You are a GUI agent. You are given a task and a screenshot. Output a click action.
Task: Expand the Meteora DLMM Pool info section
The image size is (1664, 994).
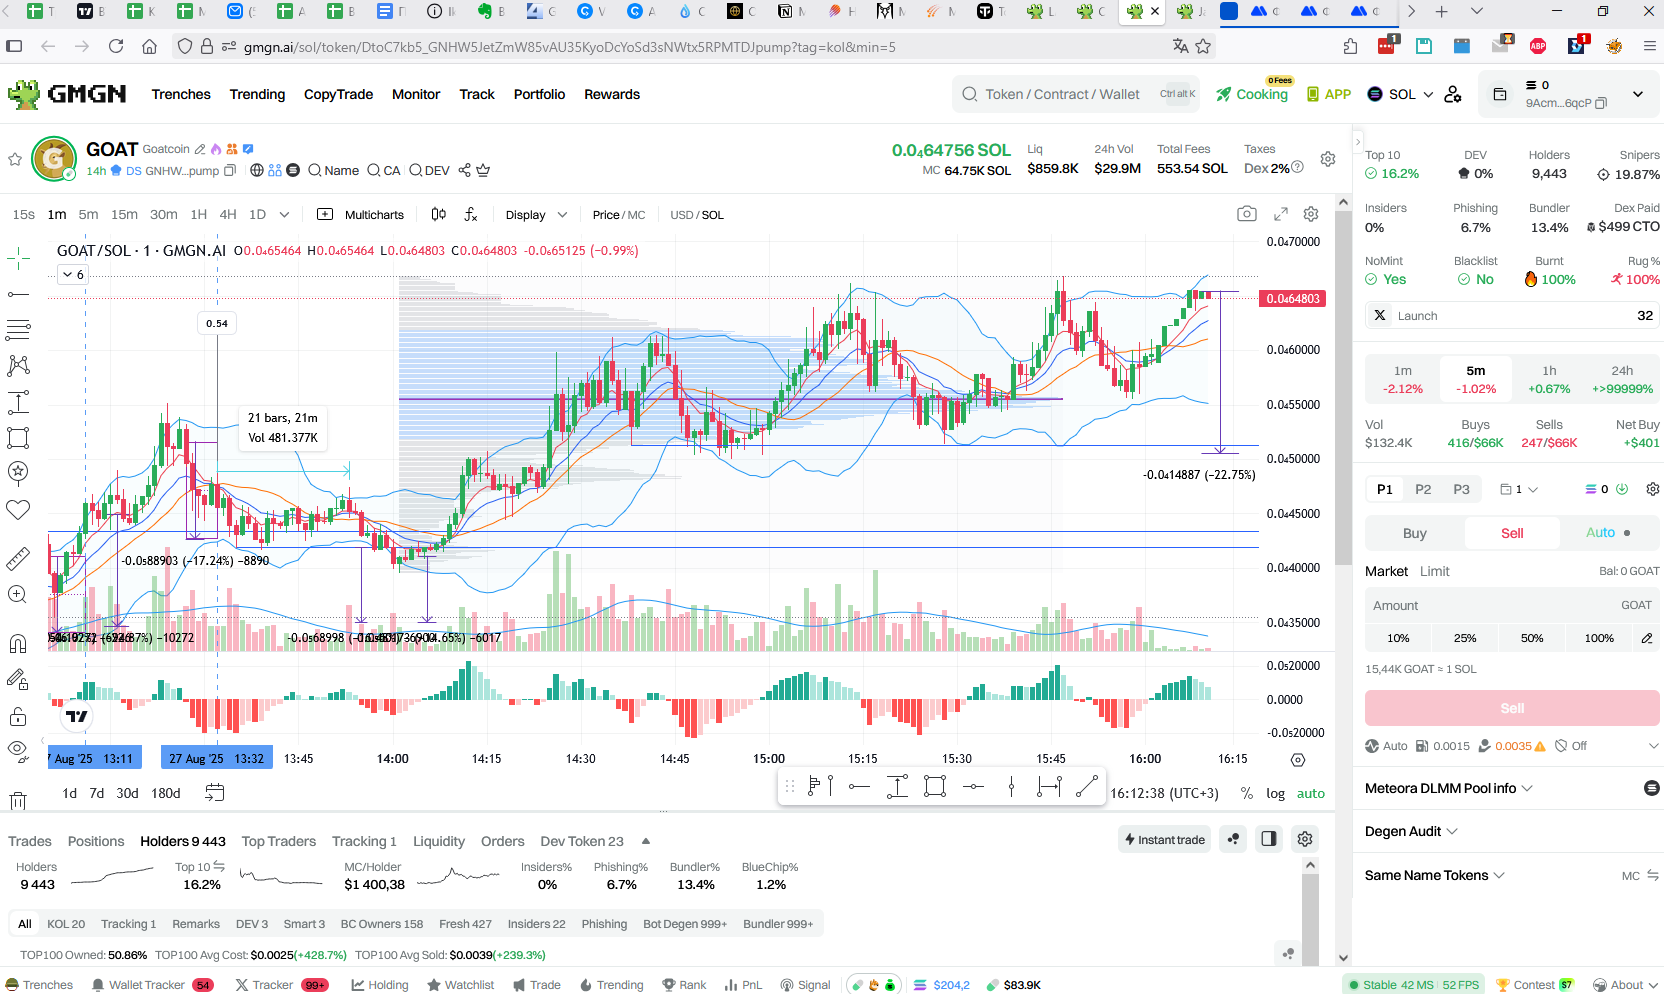tap(1449, 788)
